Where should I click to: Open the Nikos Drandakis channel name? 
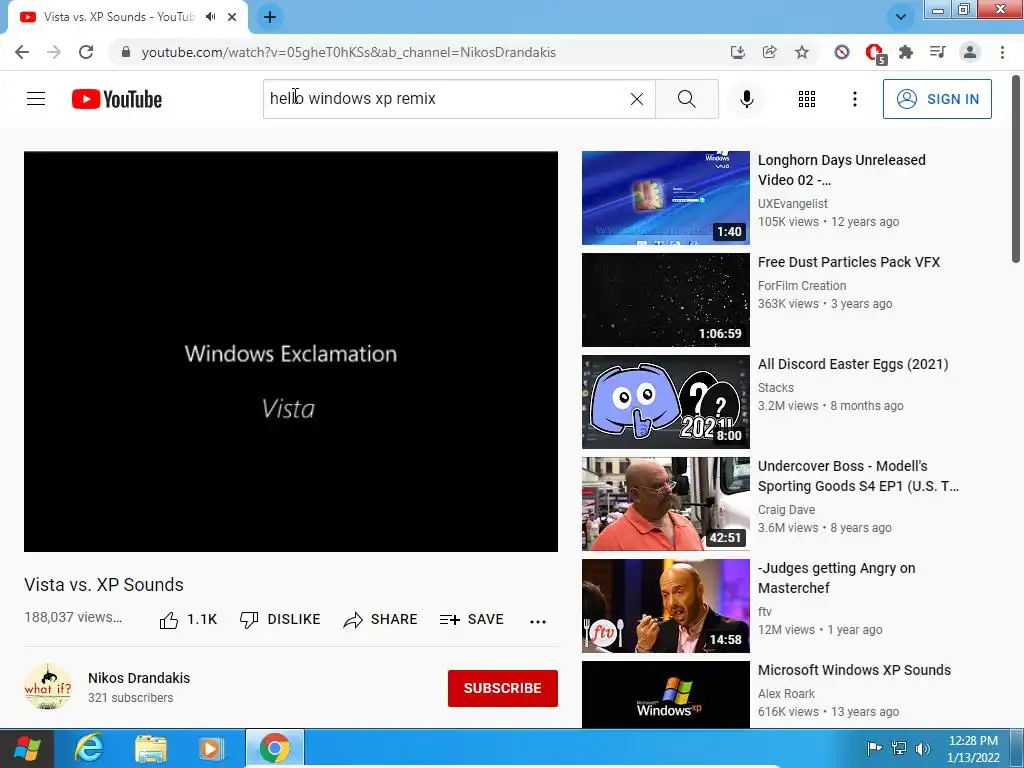[x=139, y=678]
